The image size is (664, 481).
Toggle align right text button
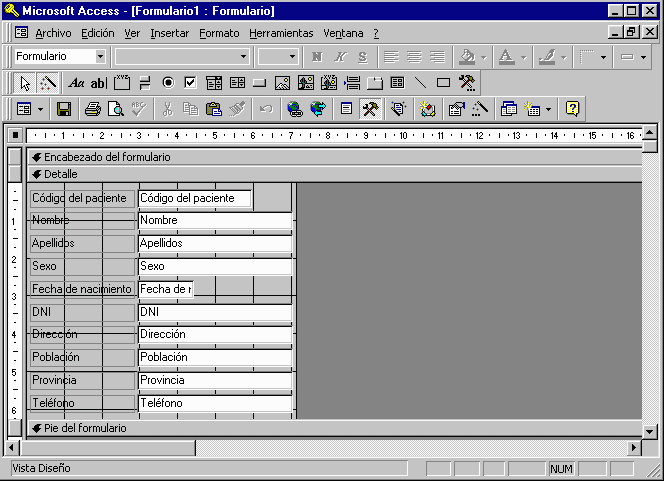[x=437, y=57]
